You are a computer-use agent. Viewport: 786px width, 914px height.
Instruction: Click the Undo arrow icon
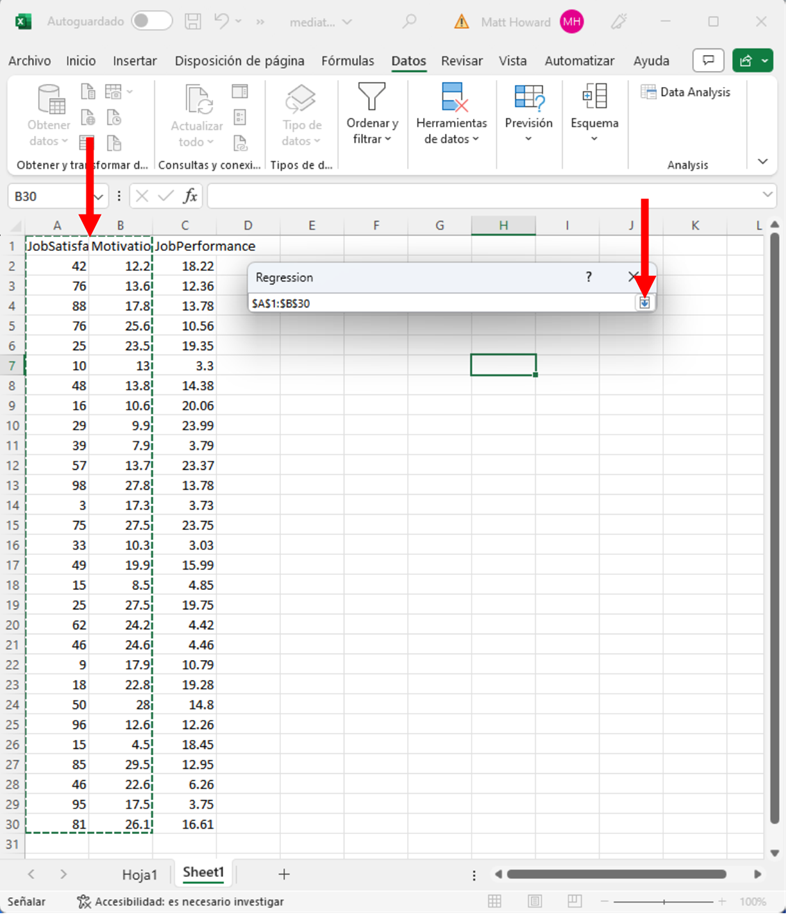tap(222, 21)
